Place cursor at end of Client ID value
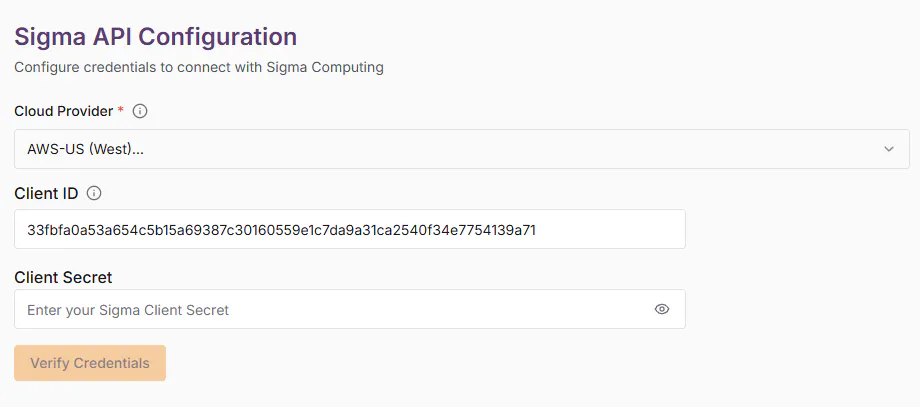The image size is (920, 407). point(536,230)
